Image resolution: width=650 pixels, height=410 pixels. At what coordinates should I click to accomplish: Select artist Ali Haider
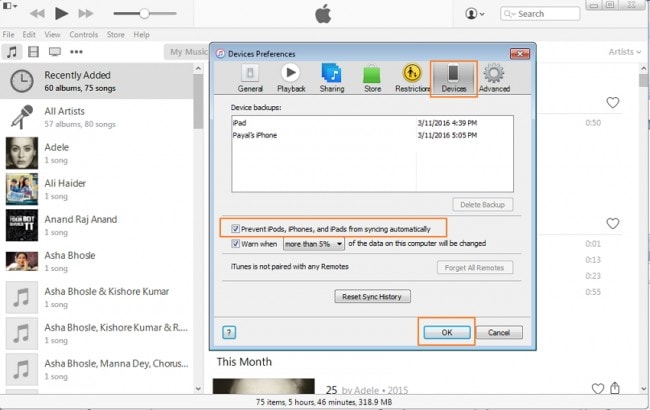tap(97, 189)
